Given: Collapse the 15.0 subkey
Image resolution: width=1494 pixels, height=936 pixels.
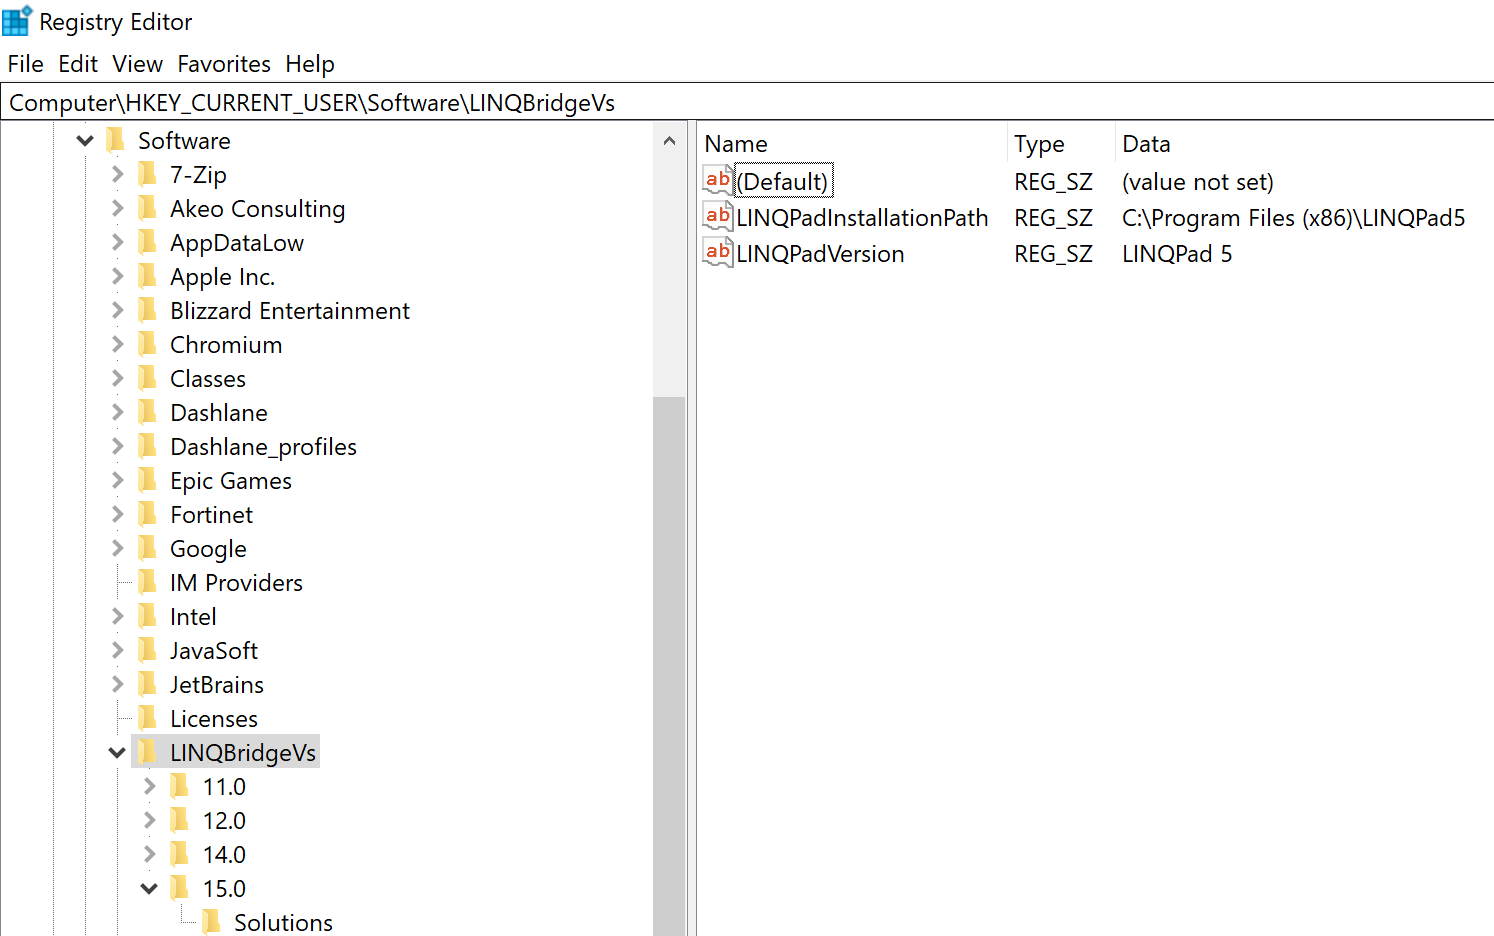Looking at the screenshot, I should coord(149,889).
